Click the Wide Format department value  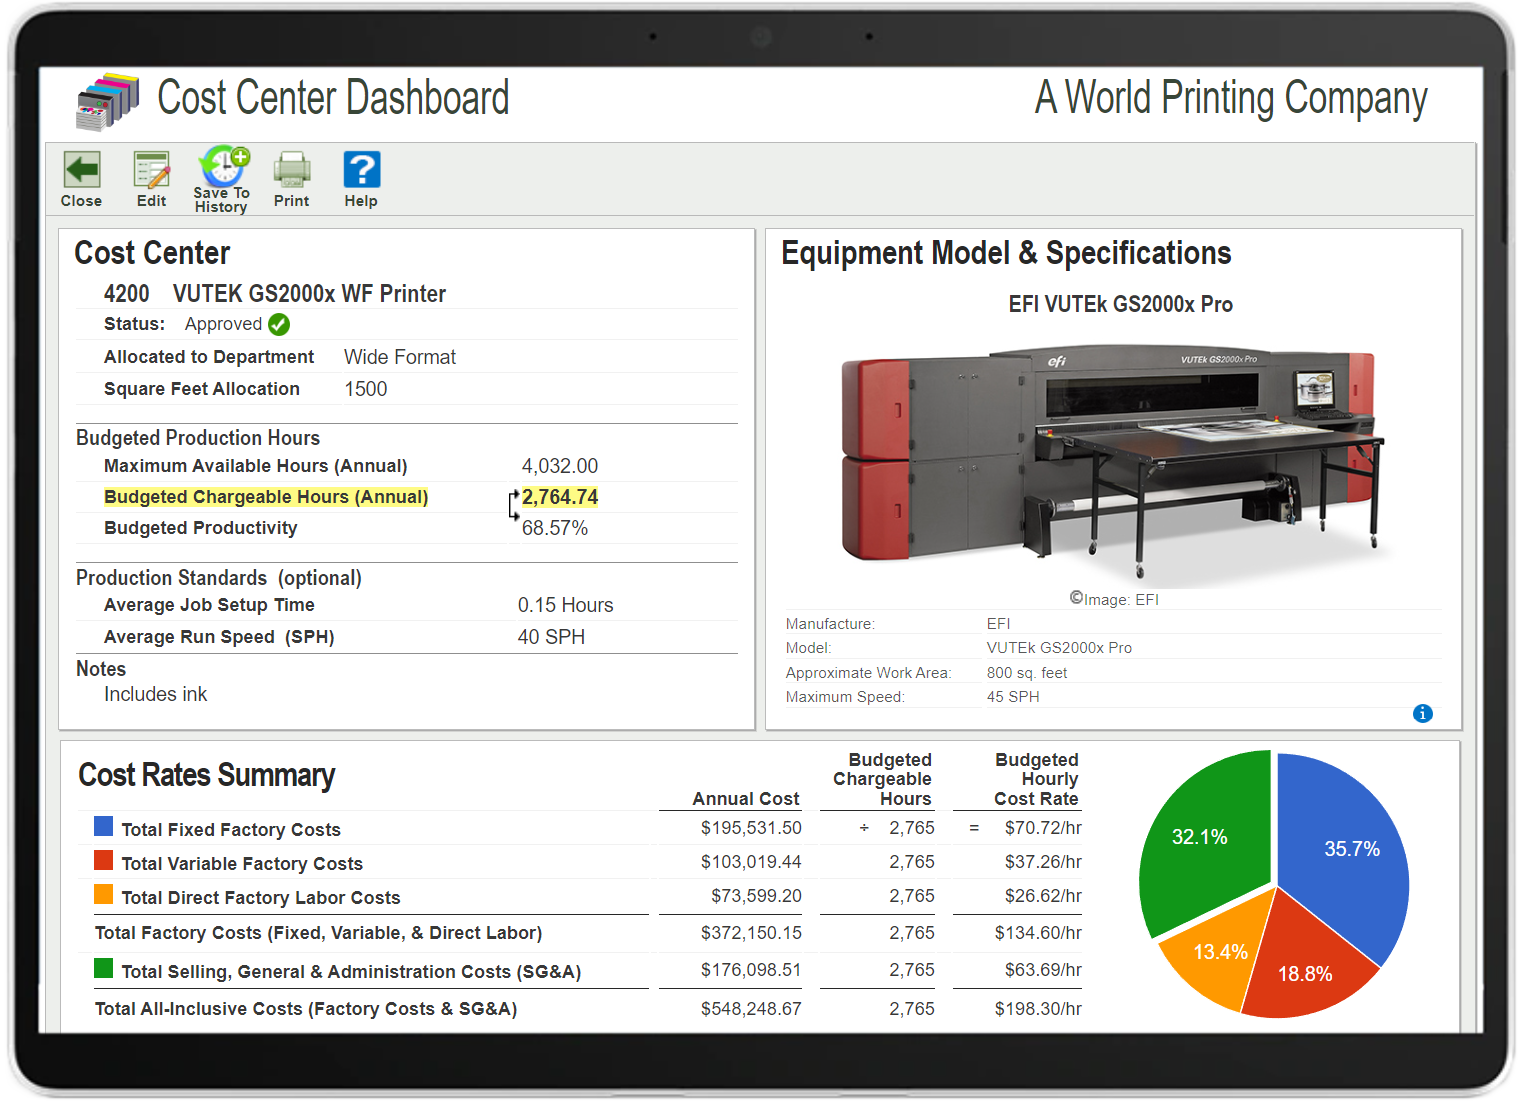click(400, 357)
